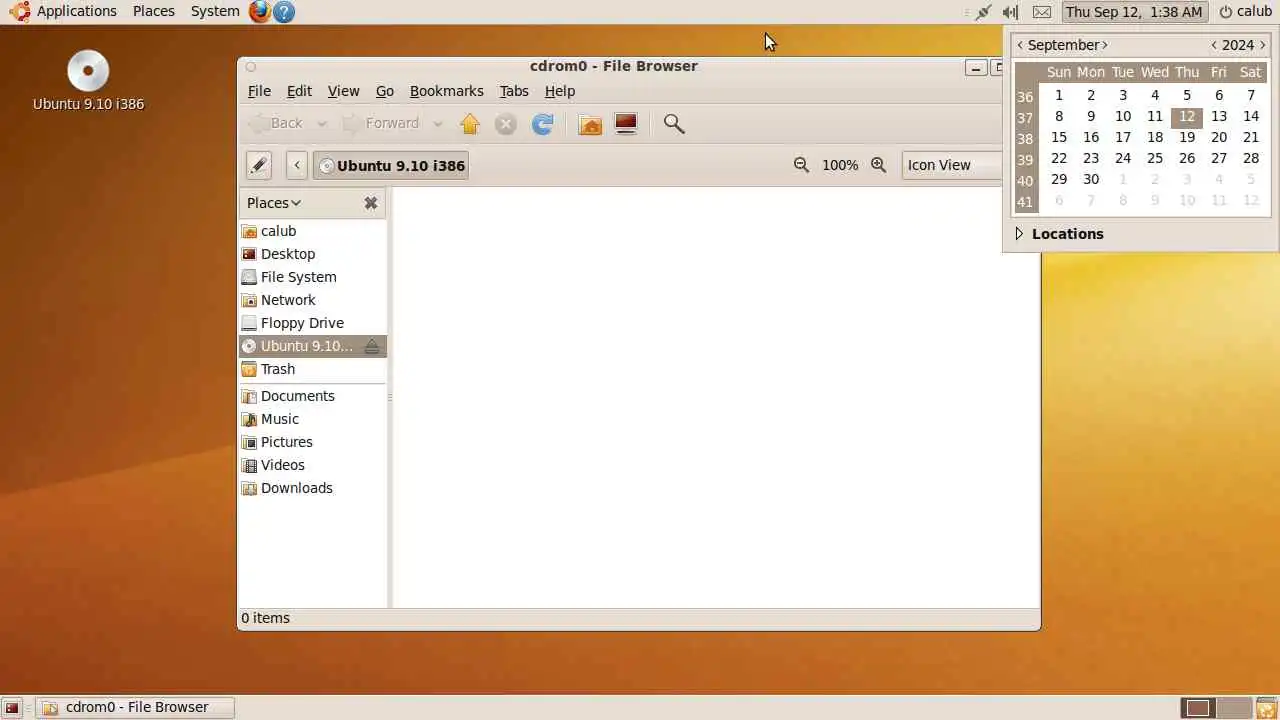
Task: Open the mail envelope indicator
Action: tap(1042, 12)
